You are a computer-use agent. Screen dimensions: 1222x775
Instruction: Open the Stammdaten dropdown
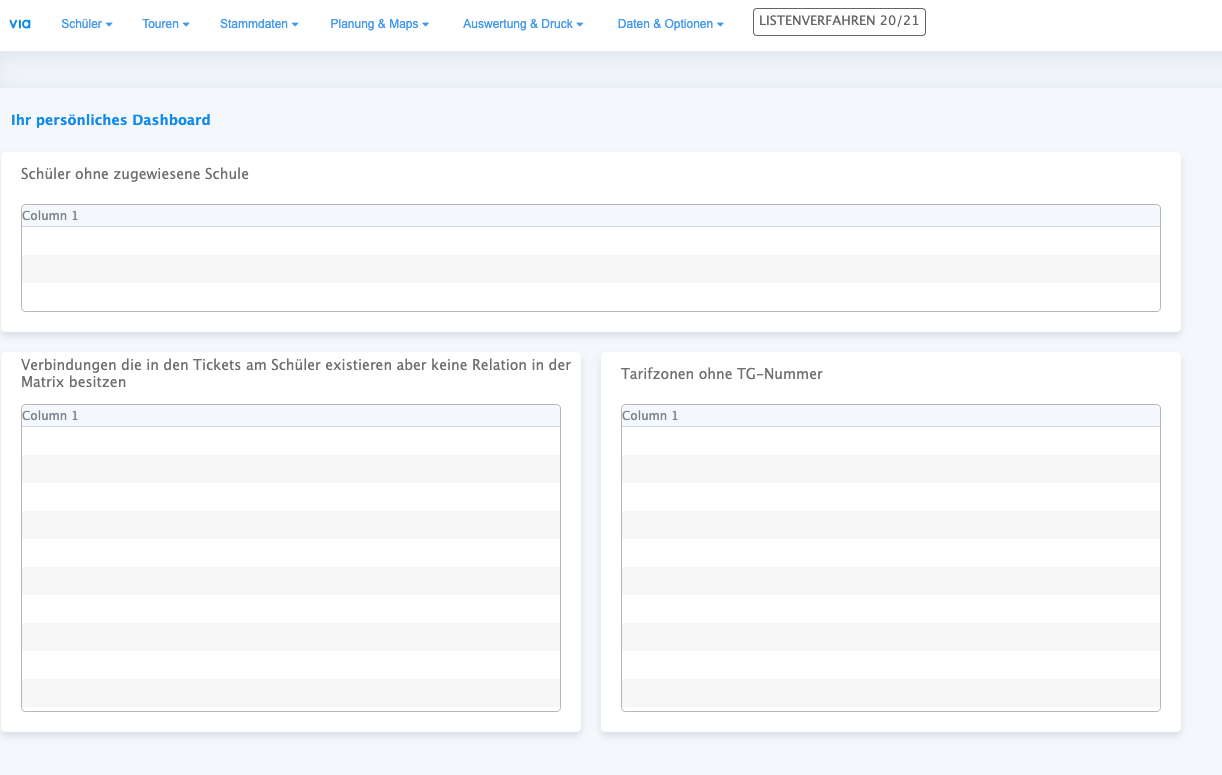pyautogui.click(x=259, y=24)
